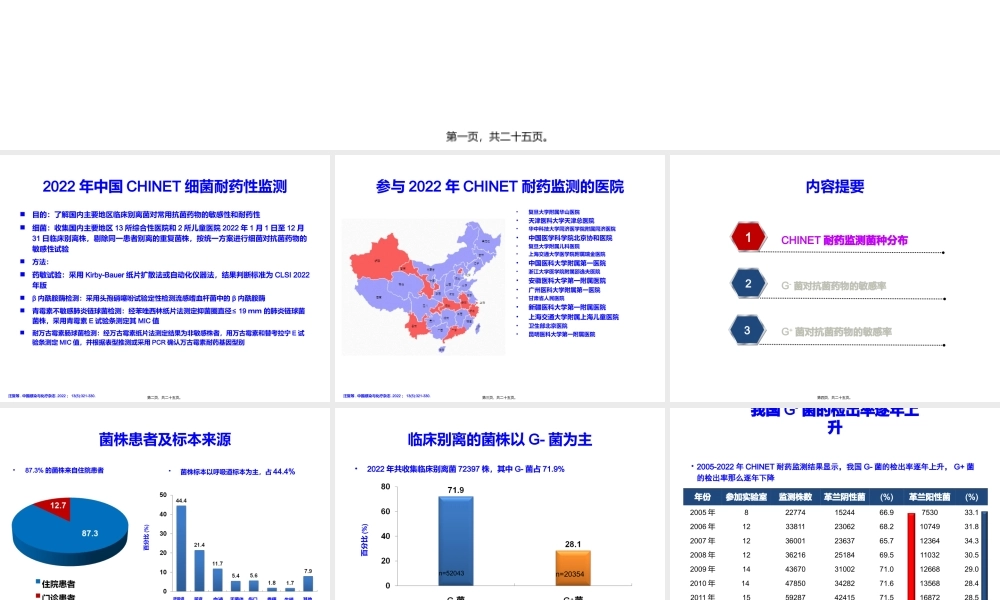
Task: Click the bullet beginning 耐万古霉素肠球菌检测
Action: (168, 337)
